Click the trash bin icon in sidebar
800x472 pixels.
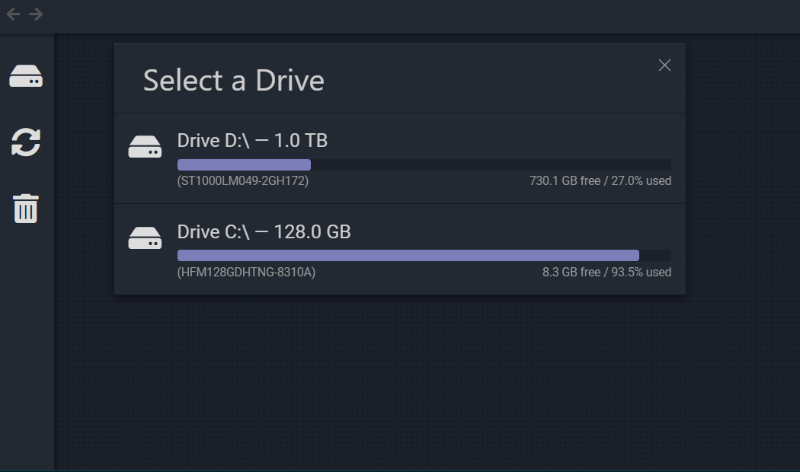(26, 208)
